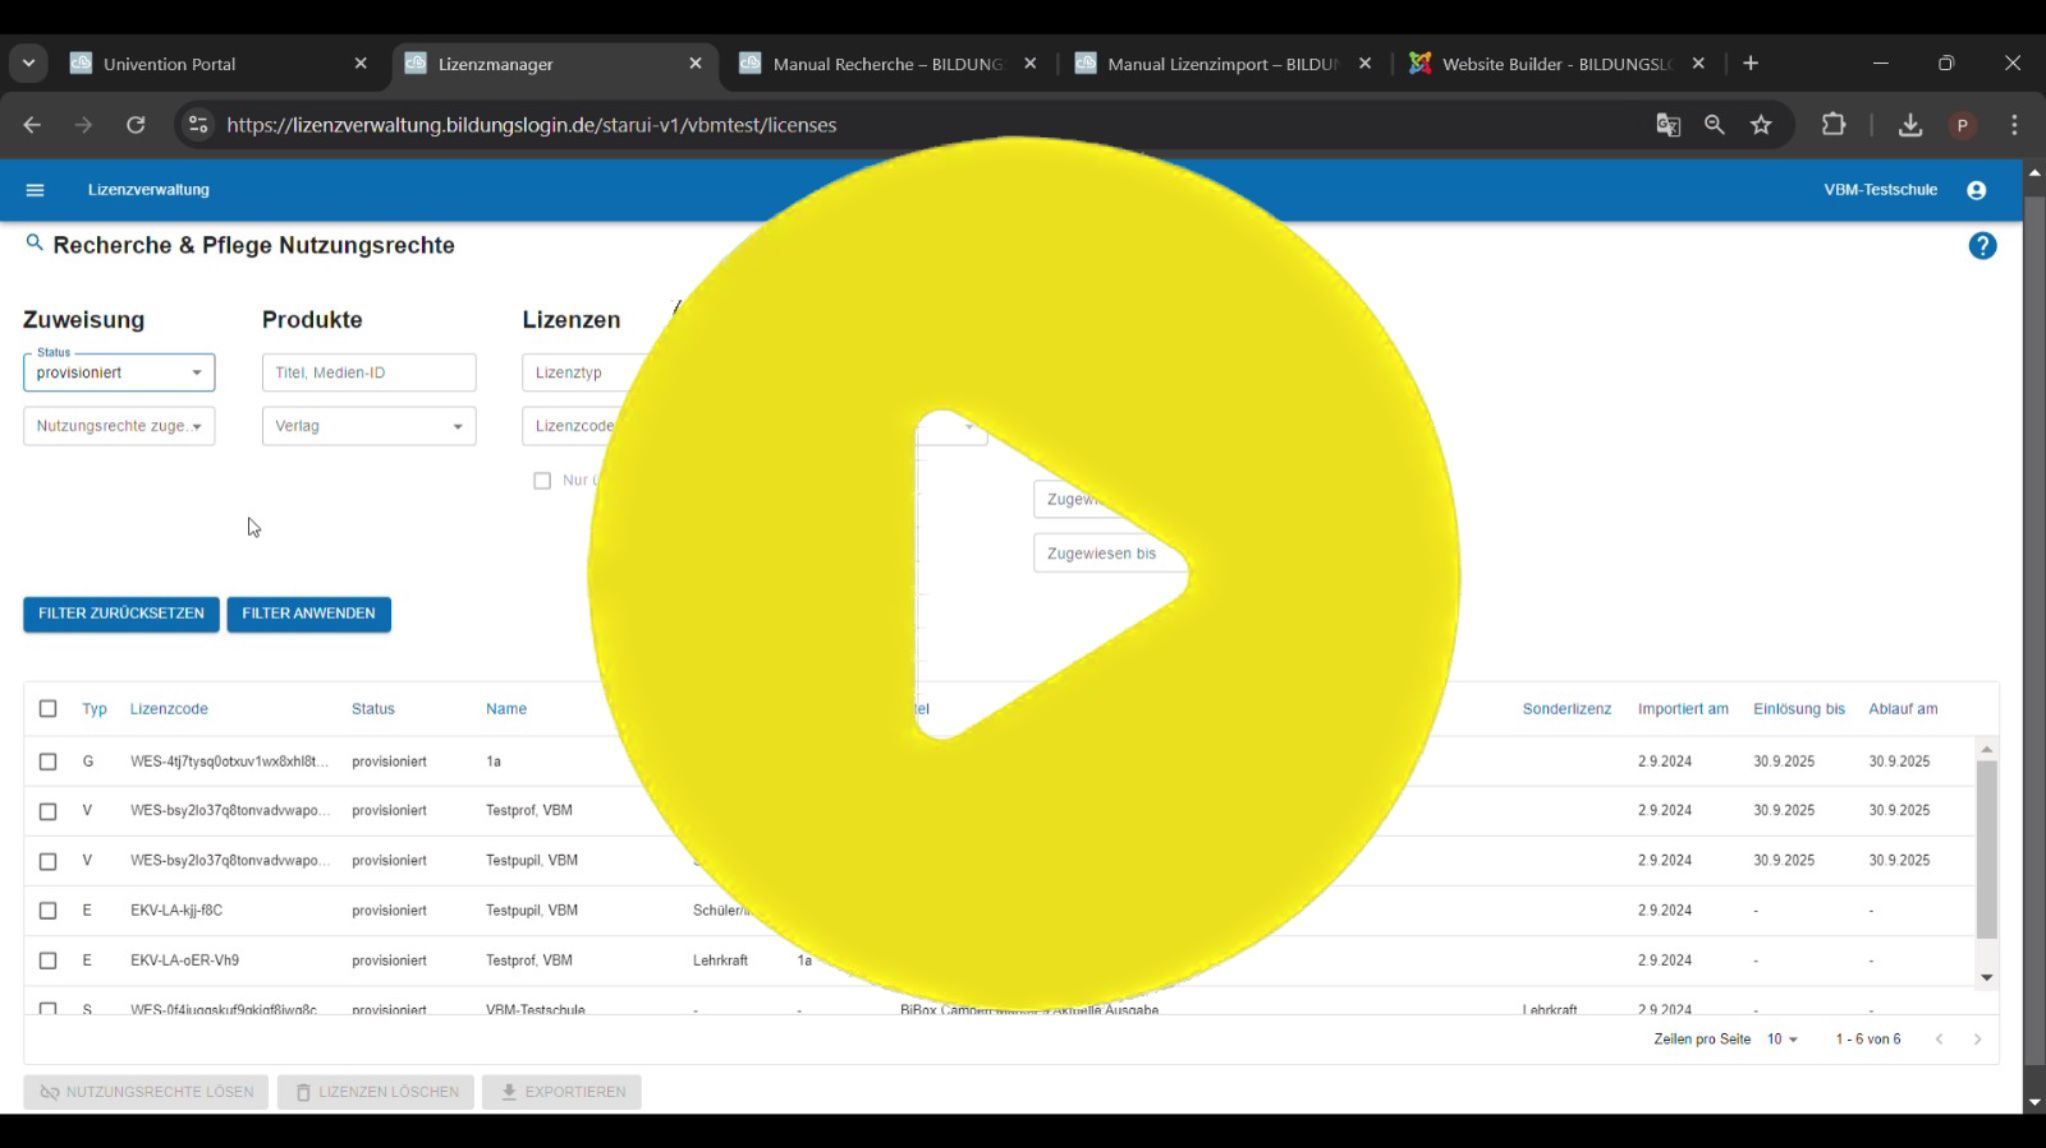The width and height of the screenshot is (2046, 1148).
Task: Bookmark page with star icon
Action: click(1760, 125)
